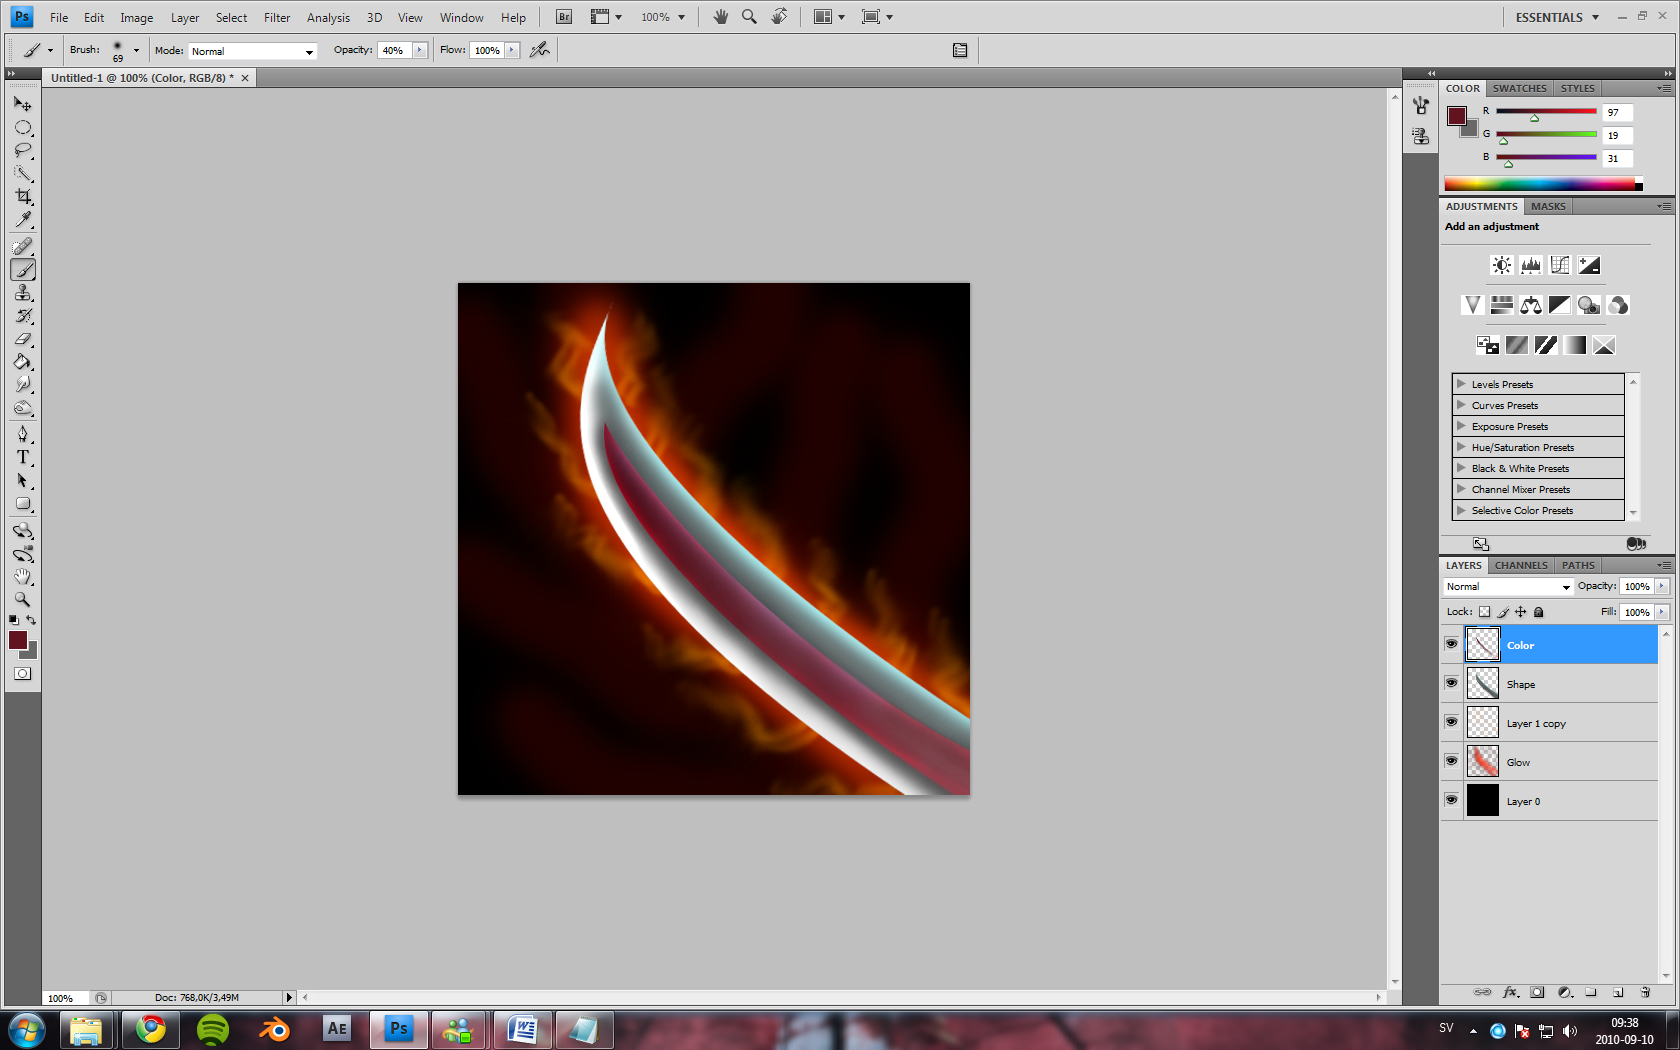The width and height of the screenshot is (1680, 1050).
Task: Select the Hand tool in toolbox
Action: tap(22, 576)
